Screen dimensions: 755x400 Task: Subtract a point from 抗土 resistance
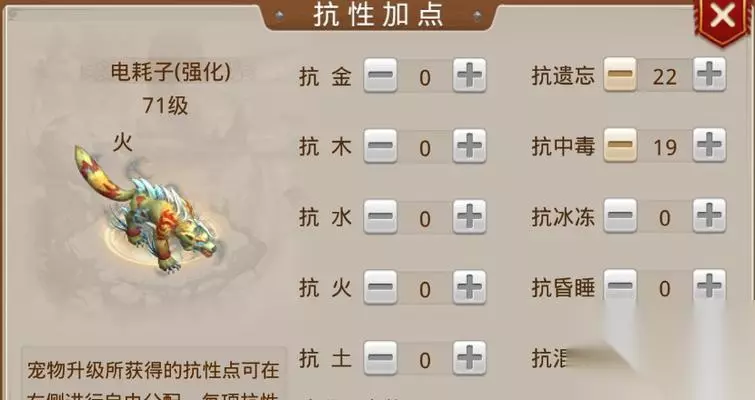[380, 358]
